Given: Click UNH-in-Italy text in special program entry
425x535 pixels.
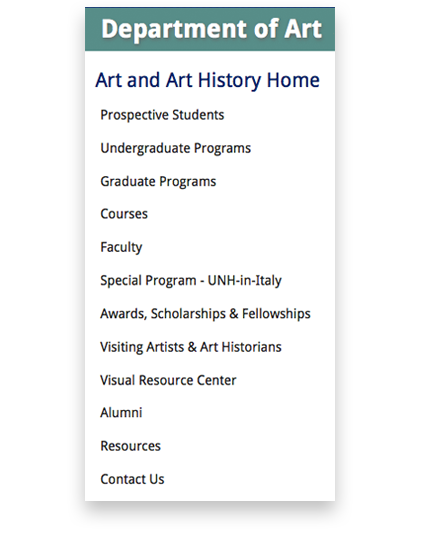Looking at the screenshot, I should click(x=245, y=281).
